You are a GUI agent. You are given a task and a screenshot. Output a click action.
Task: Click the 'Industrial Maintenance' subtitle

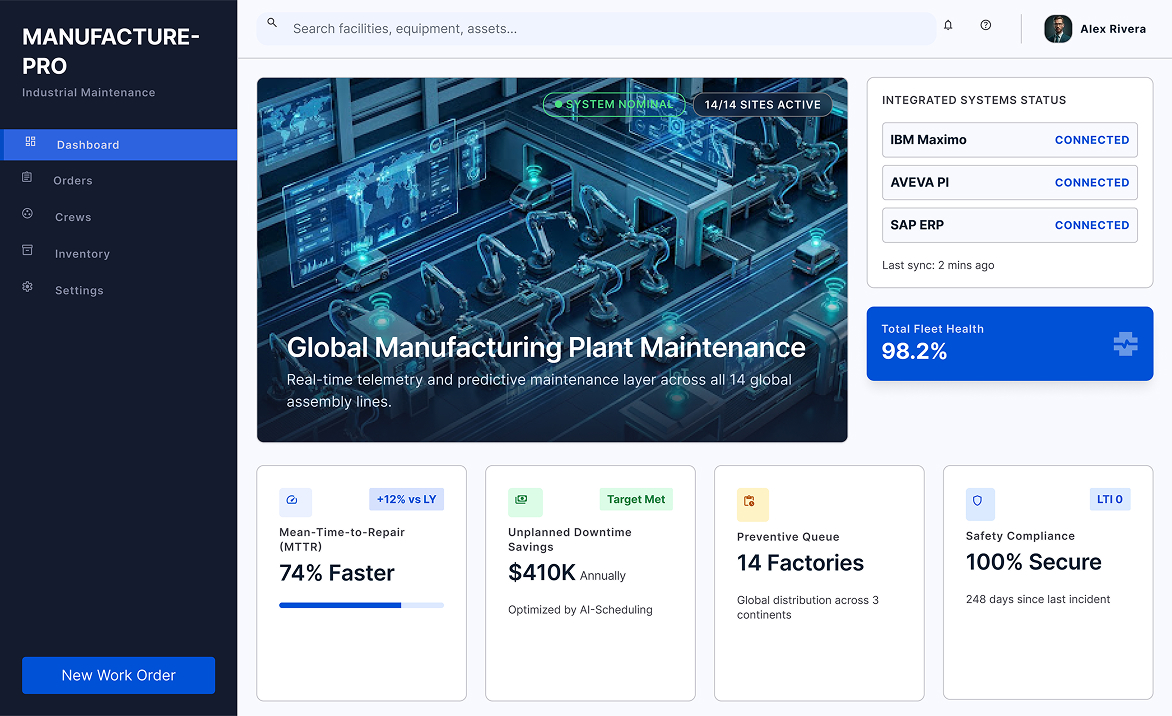pos(89,93)
